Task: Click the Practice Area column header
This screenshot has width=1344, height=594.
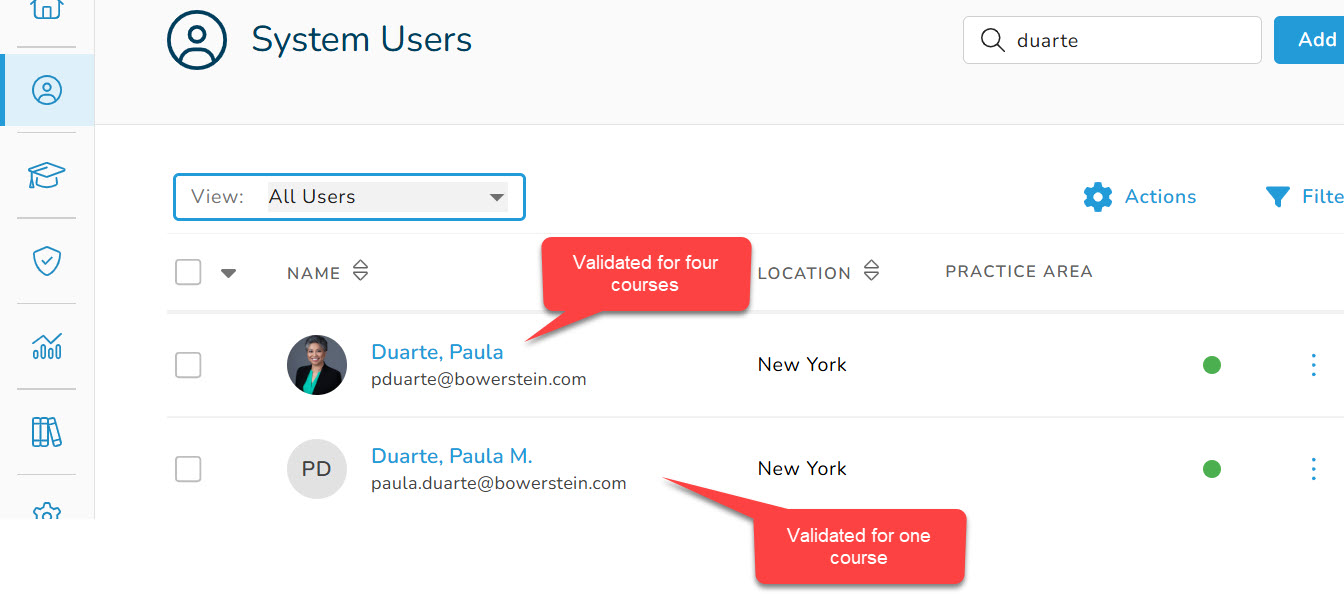Action: click(1019, 271)
